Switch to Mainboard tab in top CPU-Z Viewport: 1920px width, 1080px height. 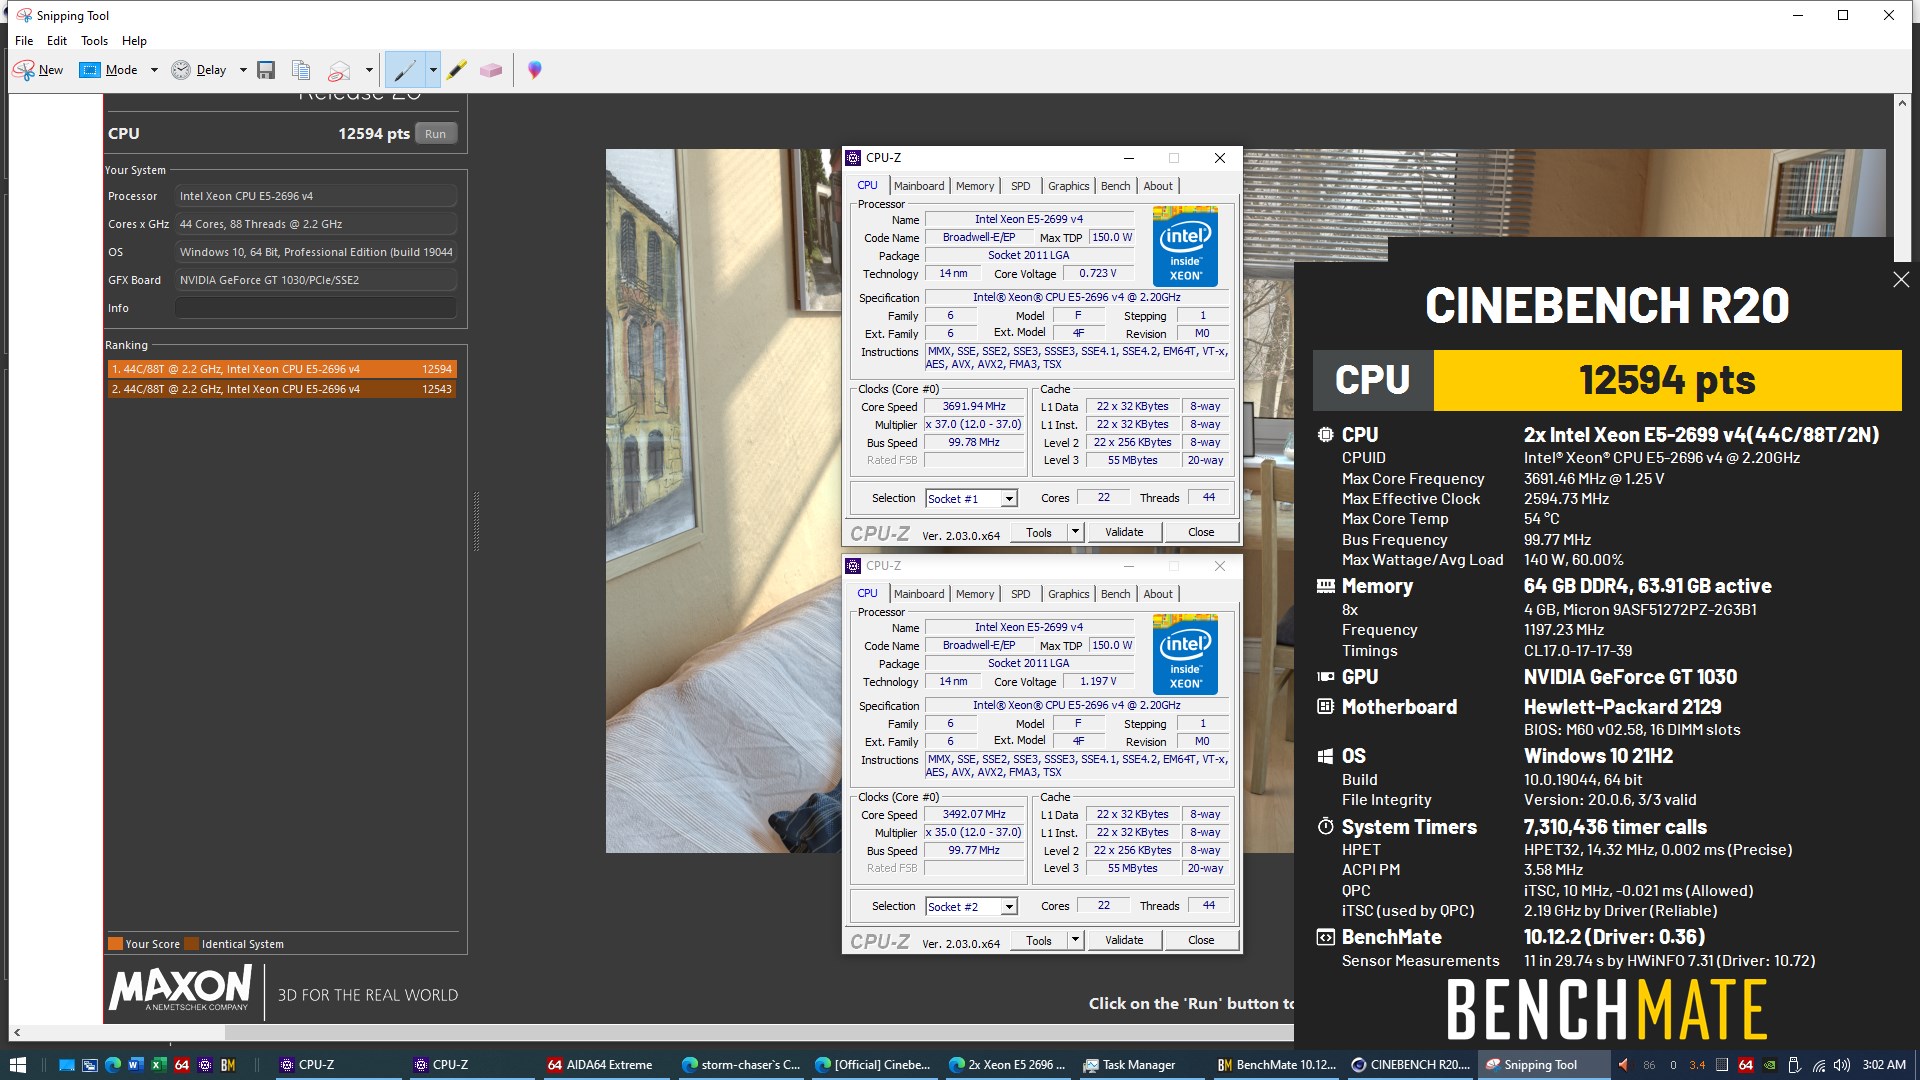coord(919,186)
